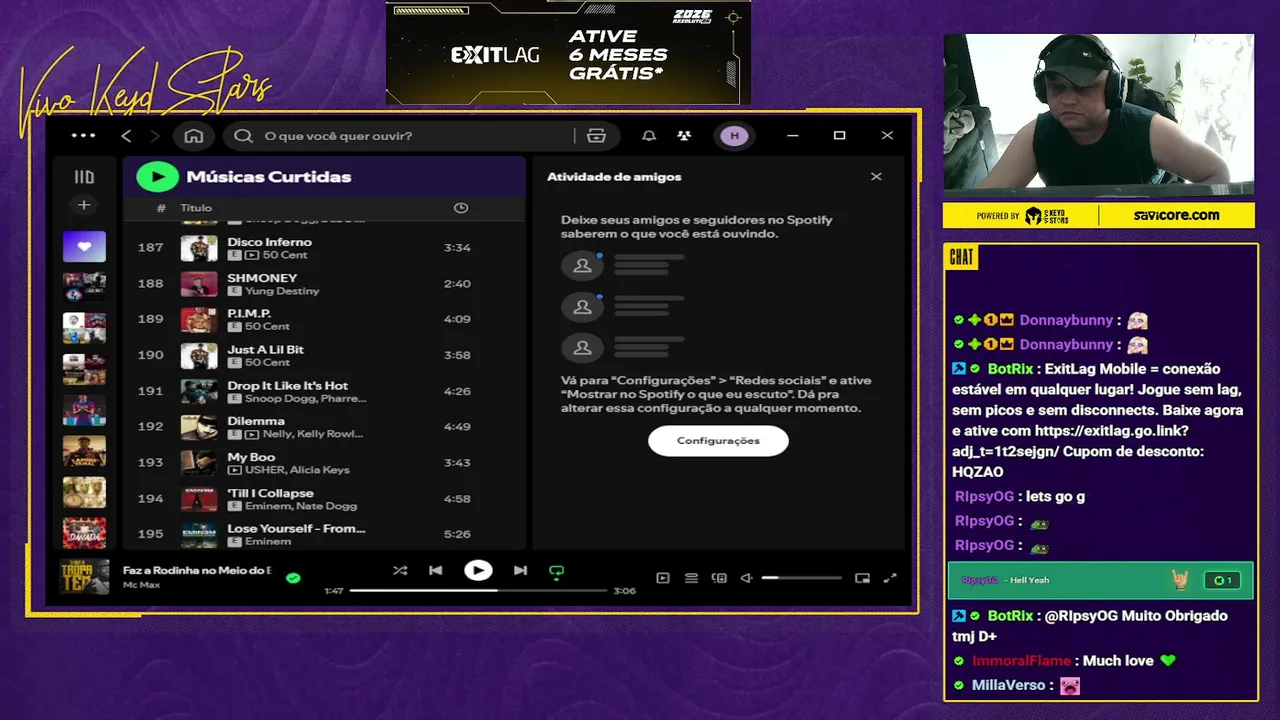The height and width of the screenshot is (720, 1280).
Task: Go forward with the right arrow
Action: 154,136
